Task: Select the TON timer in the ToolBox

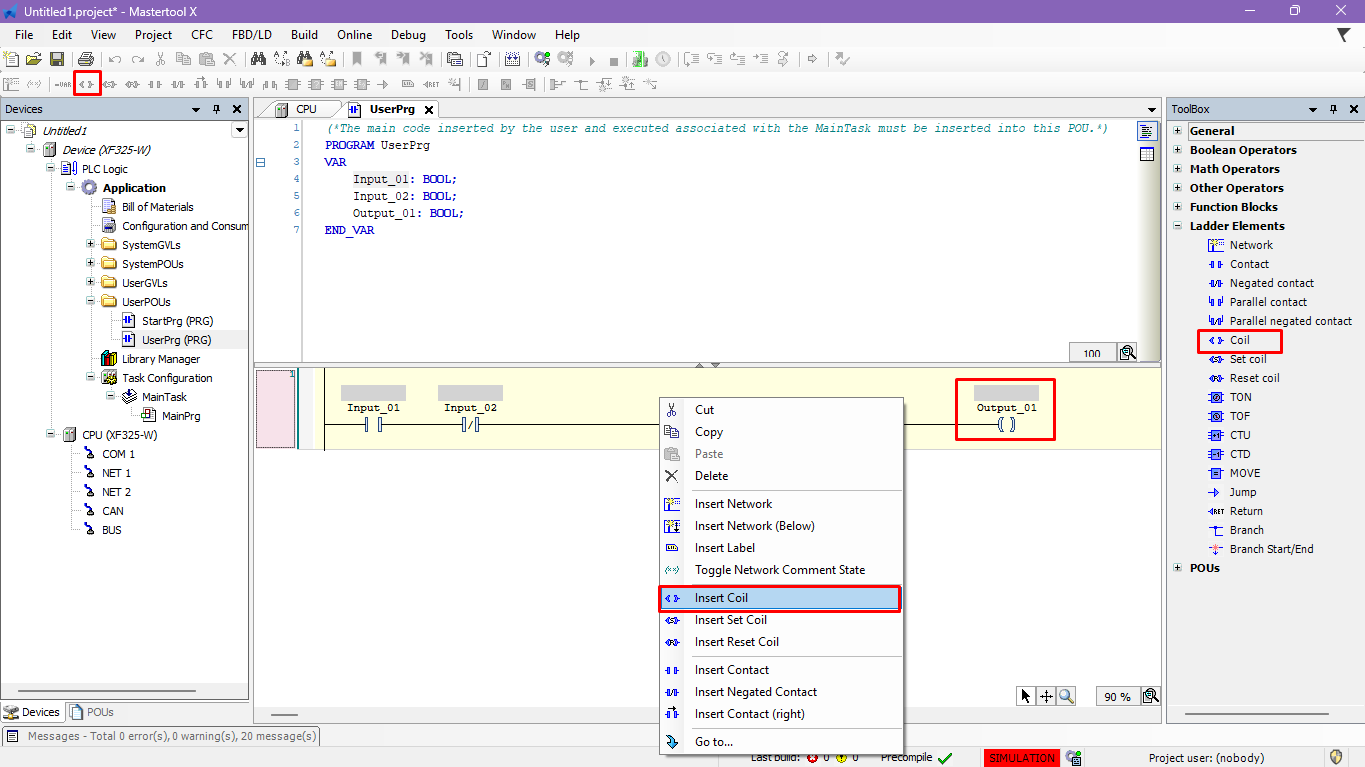Action: point(1240,397)
